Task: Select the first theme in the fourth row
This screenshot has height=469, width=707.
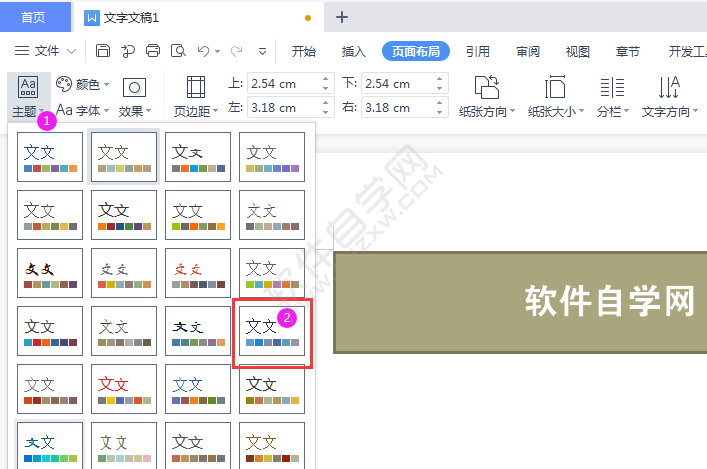Action: point(50,331)
